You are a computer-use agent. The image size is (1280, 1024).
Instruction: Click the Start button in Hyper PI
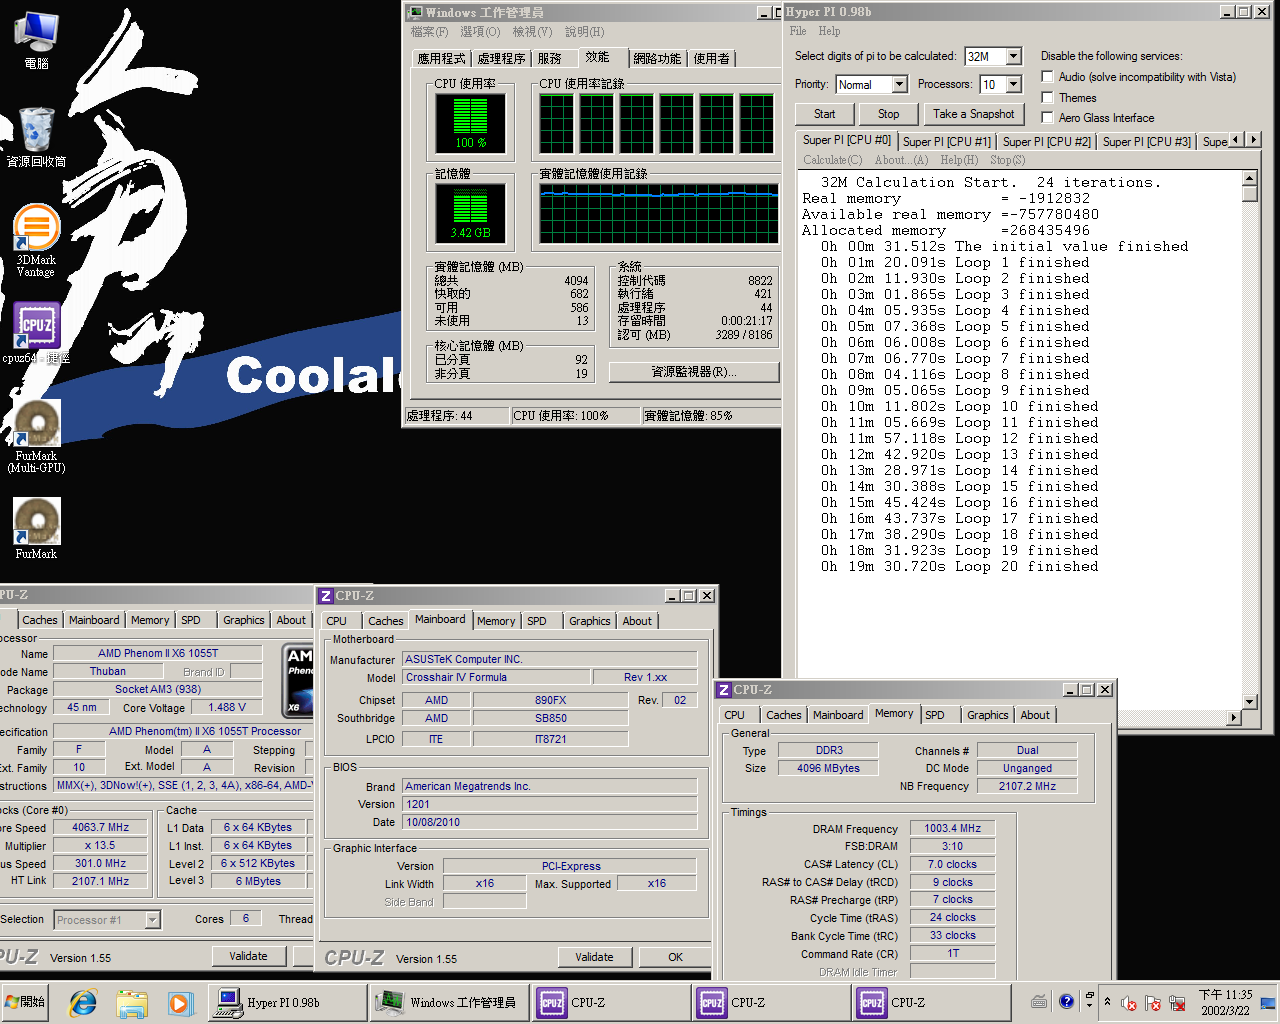pos(824,114)
